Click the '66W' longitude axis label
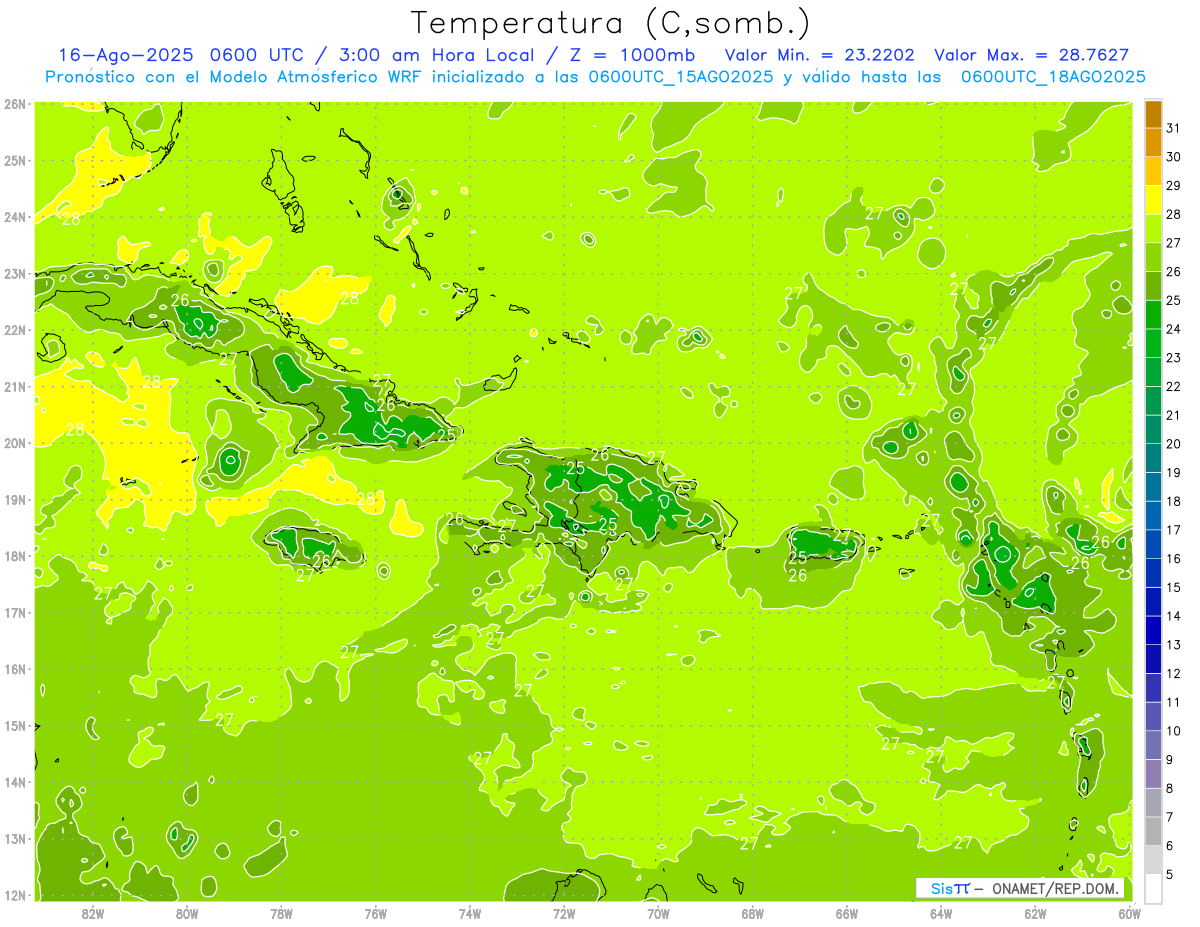 point(847,913)
